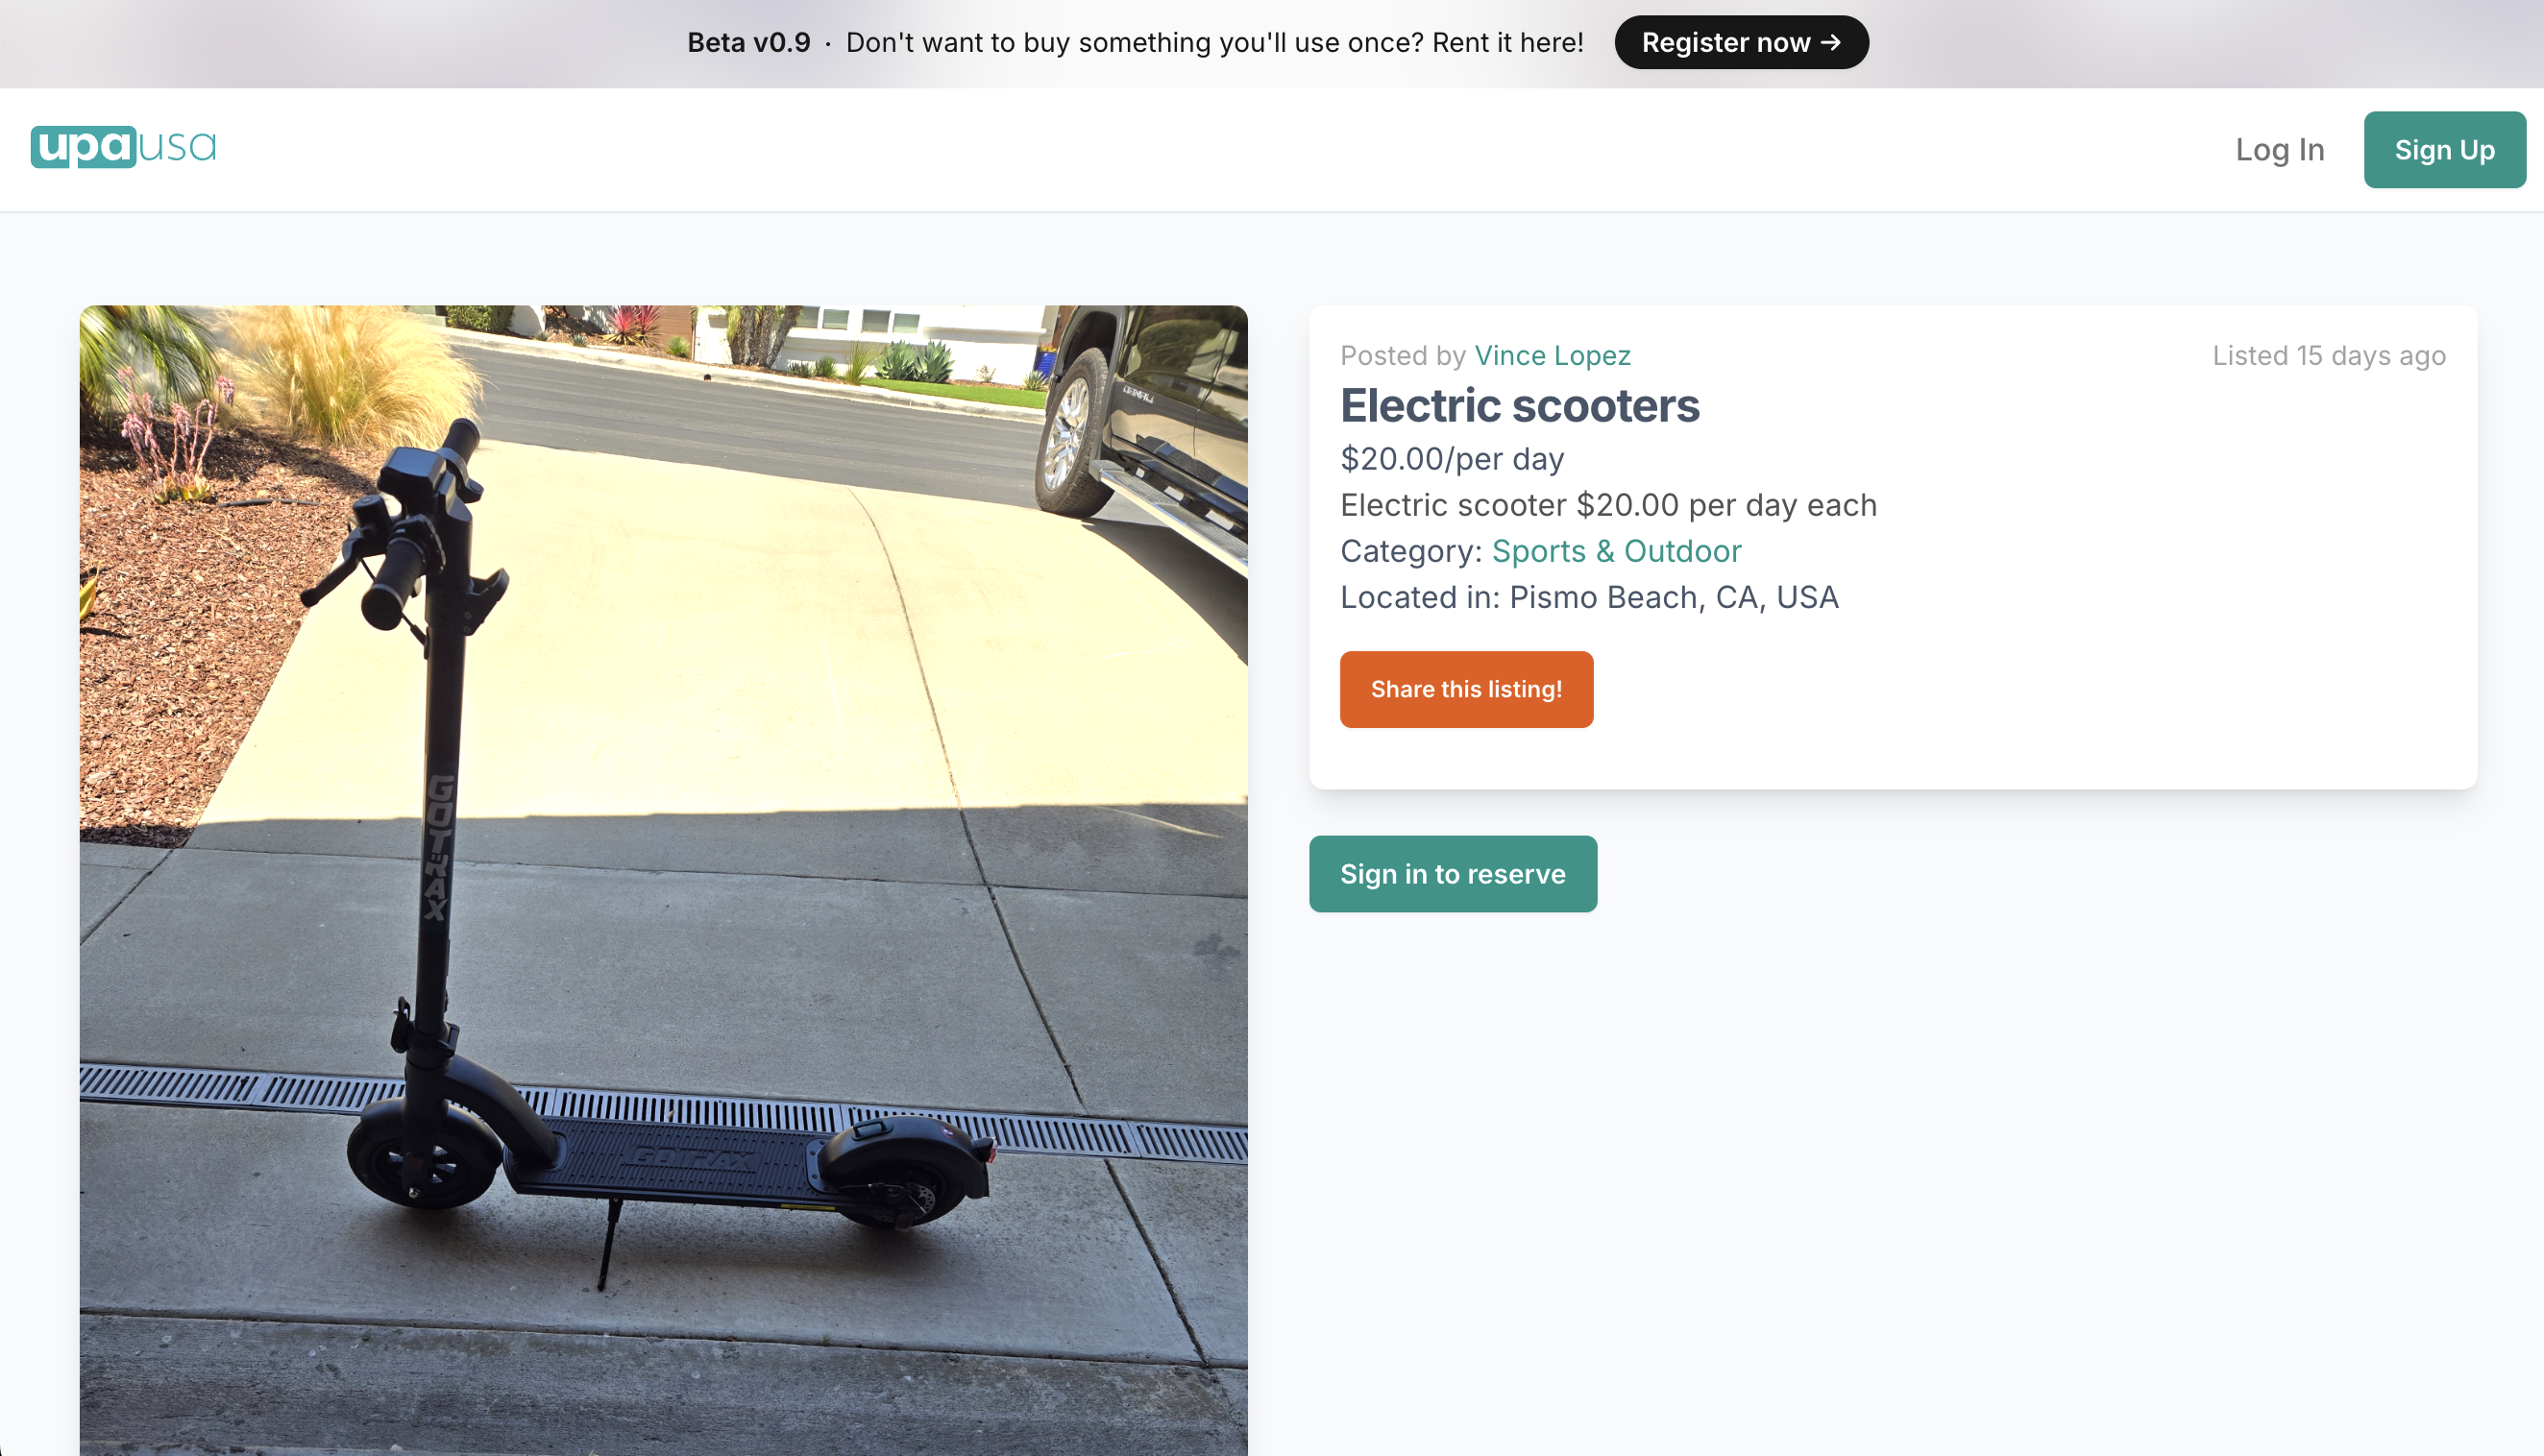Browse the Sports & Outdoor category link

tap(1616, 551)
